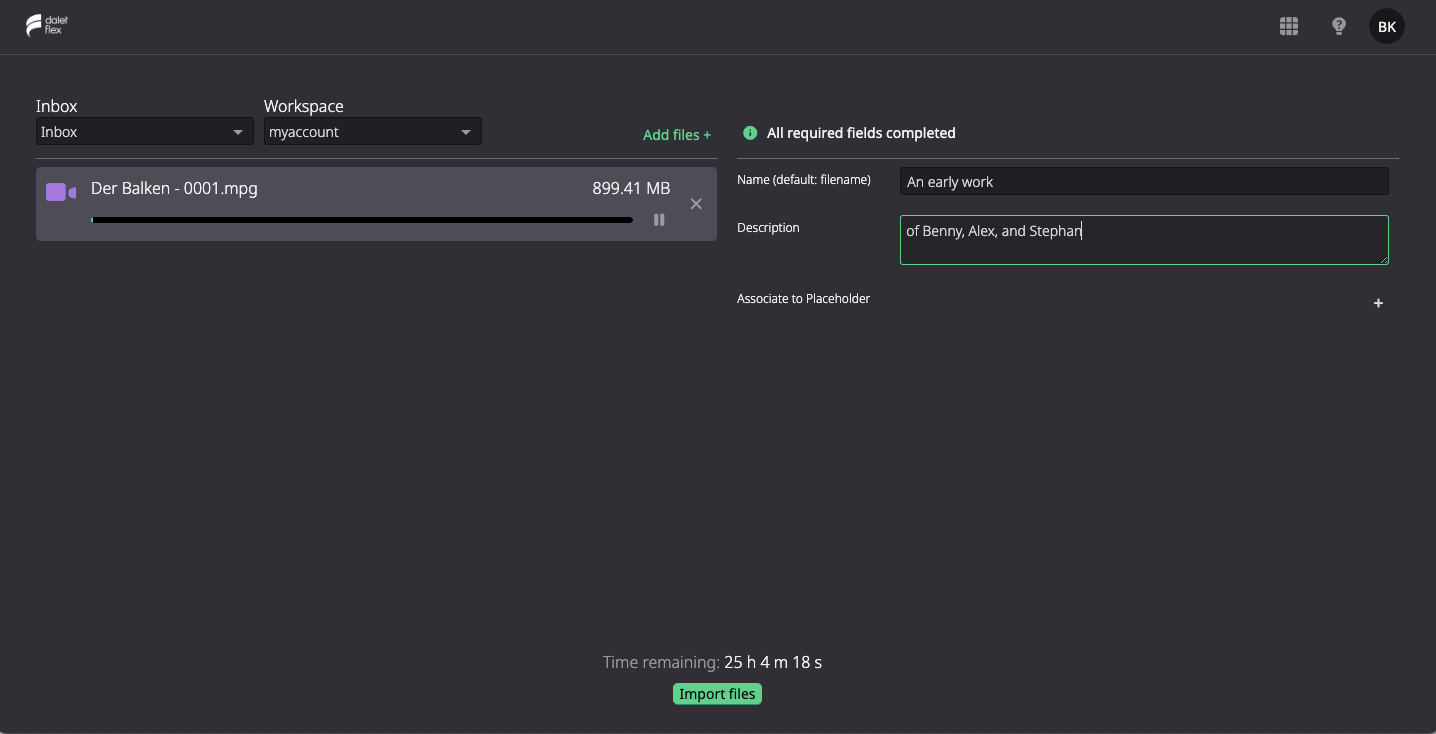Open the Workspace selector showing myaccount
The width and height of the screenshot is (1436, 734).
coord(372,131)
